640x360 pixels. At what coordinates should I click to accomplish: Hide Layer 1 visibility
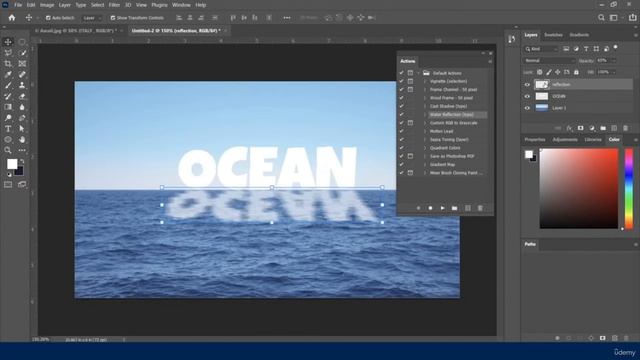tap(527, 108)
